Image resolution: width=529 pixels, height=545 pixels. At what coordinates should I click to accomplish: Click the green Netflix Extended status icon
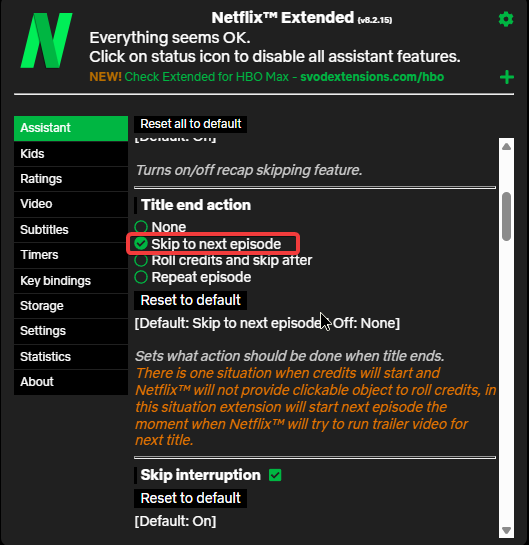pyautogui.click(x=47, y=40)
